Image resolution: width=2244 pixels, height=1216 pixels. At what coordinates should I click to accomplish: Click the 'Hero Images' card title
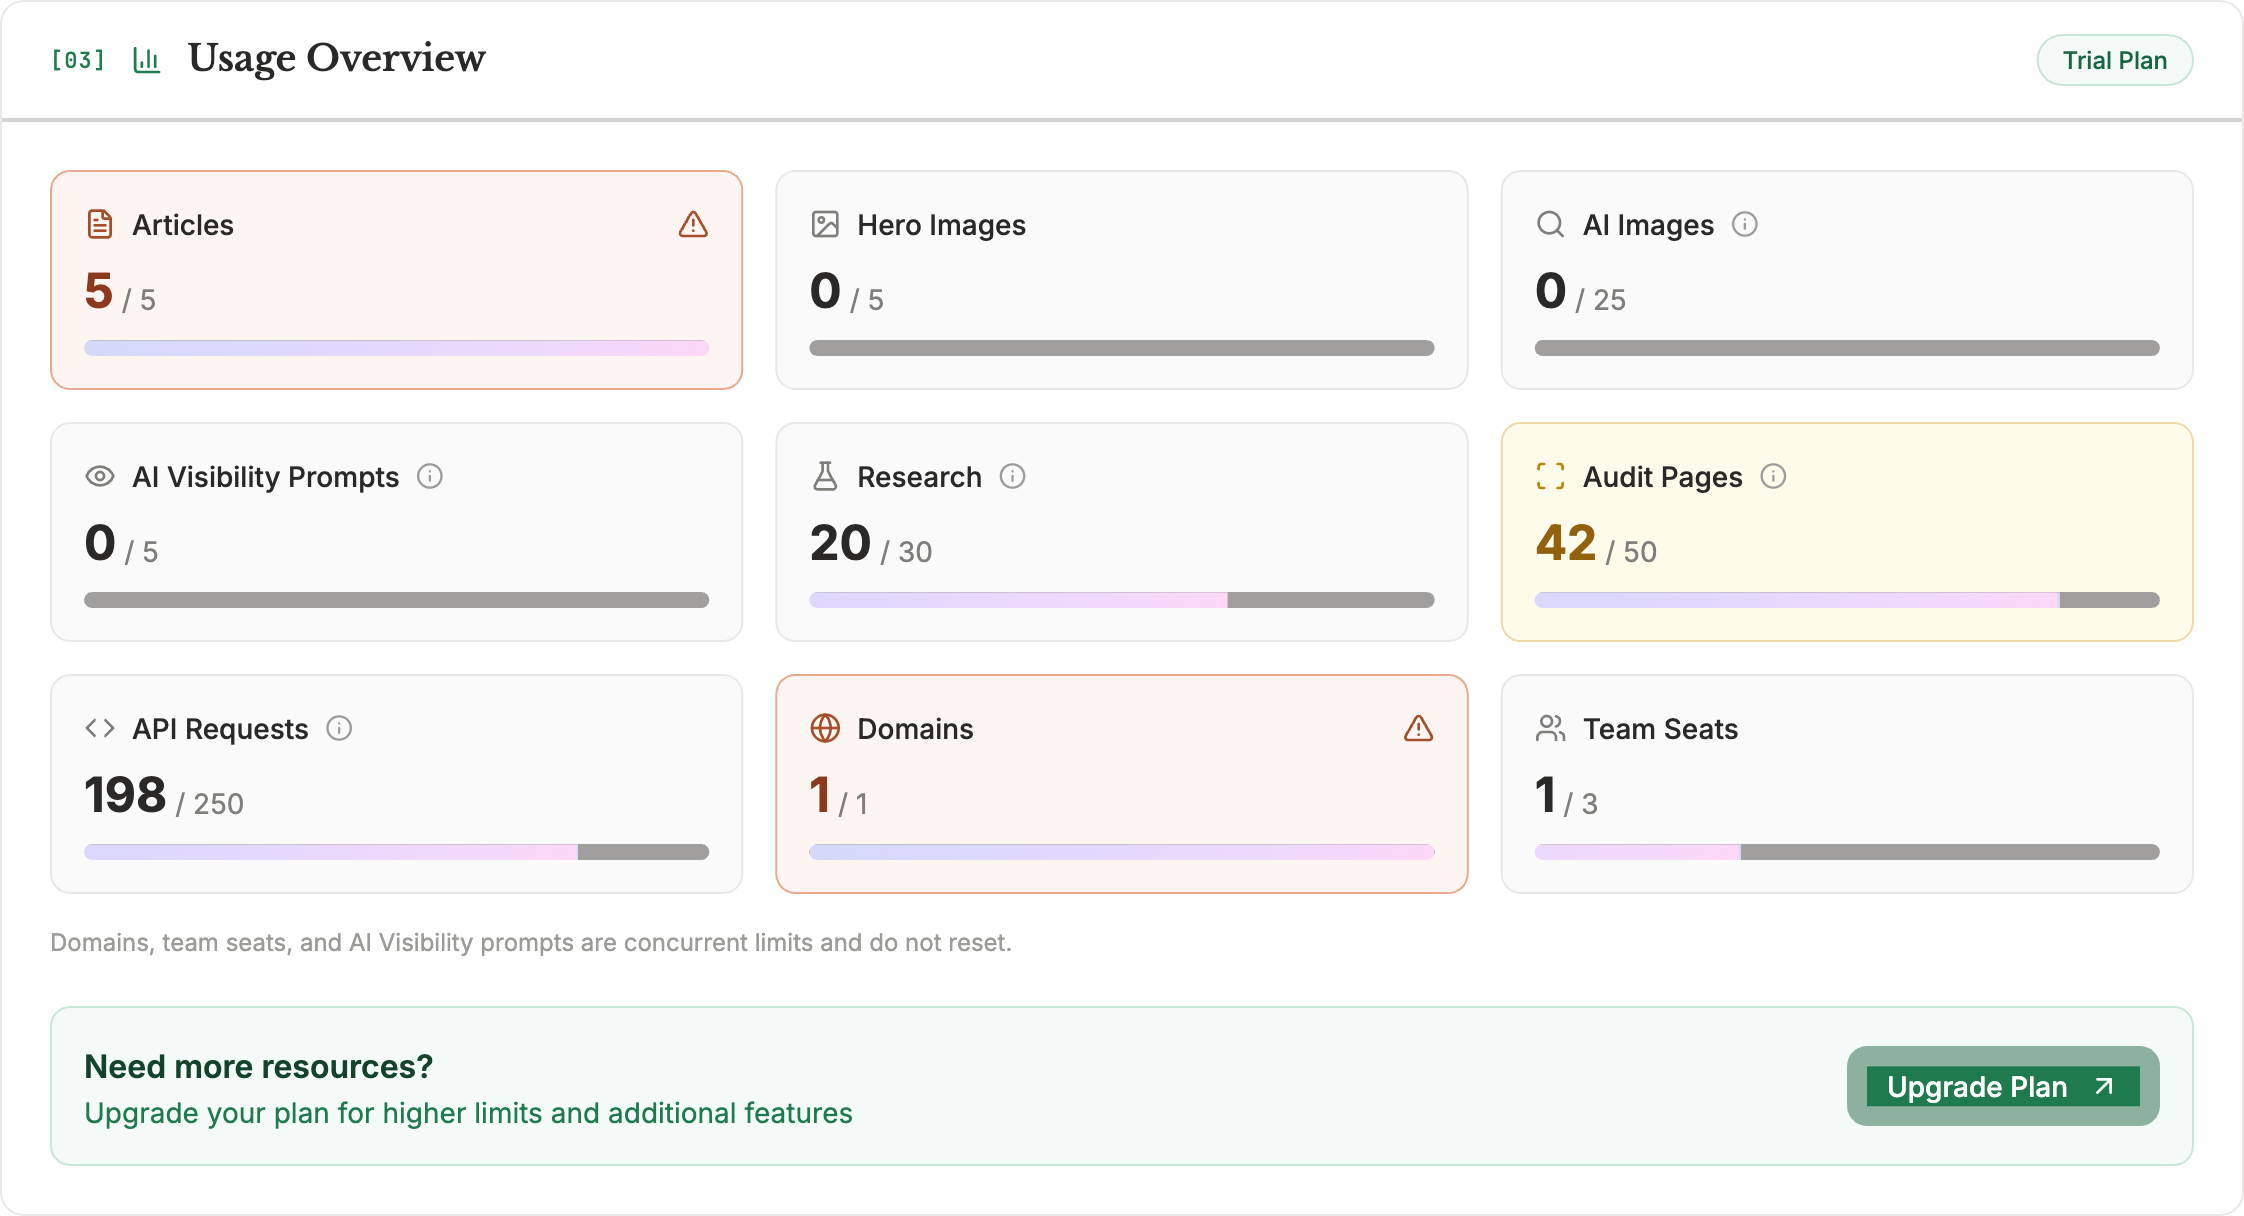(x=941, y=225)
